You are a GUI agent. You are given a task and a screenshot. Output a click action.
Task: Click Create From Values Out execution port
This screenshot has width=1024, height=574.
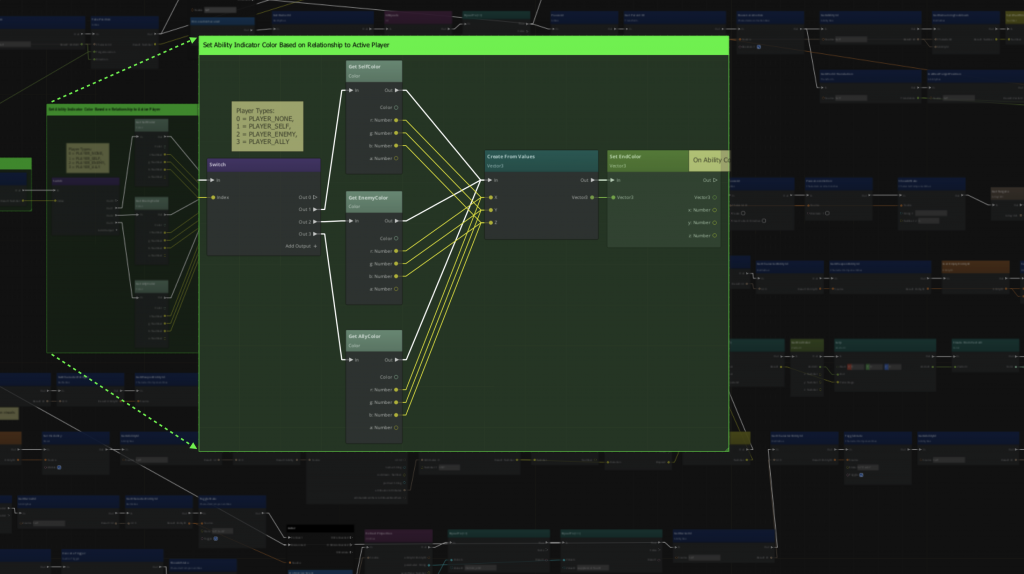[592, 180]
